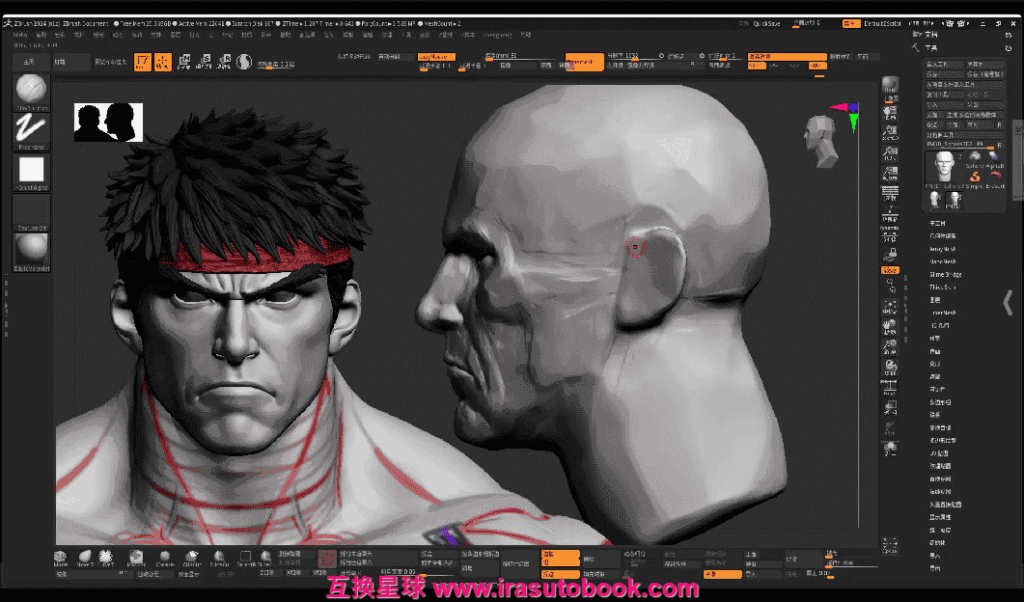This screenshot has width=1024, height=602.
Task: Click the refresh icon on the 文件 row
Action: coord(1008,35)
